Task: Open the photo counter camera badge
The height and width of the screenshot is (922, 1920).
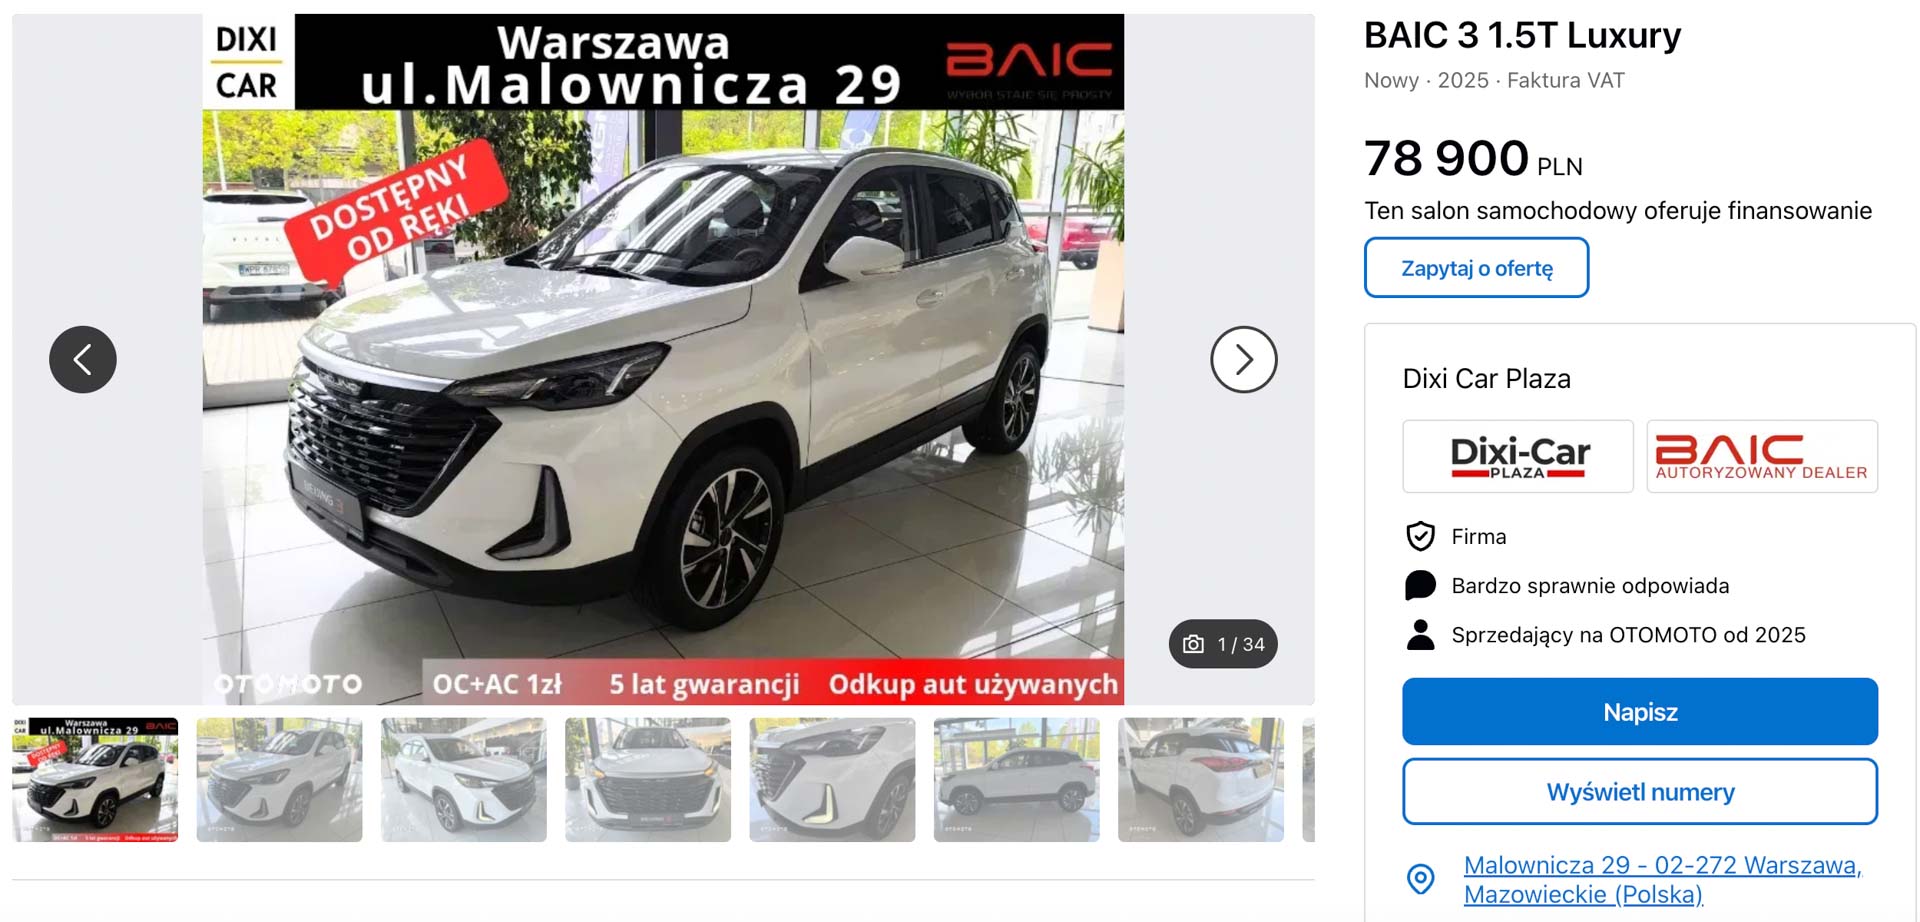Action: (1223, 644)
